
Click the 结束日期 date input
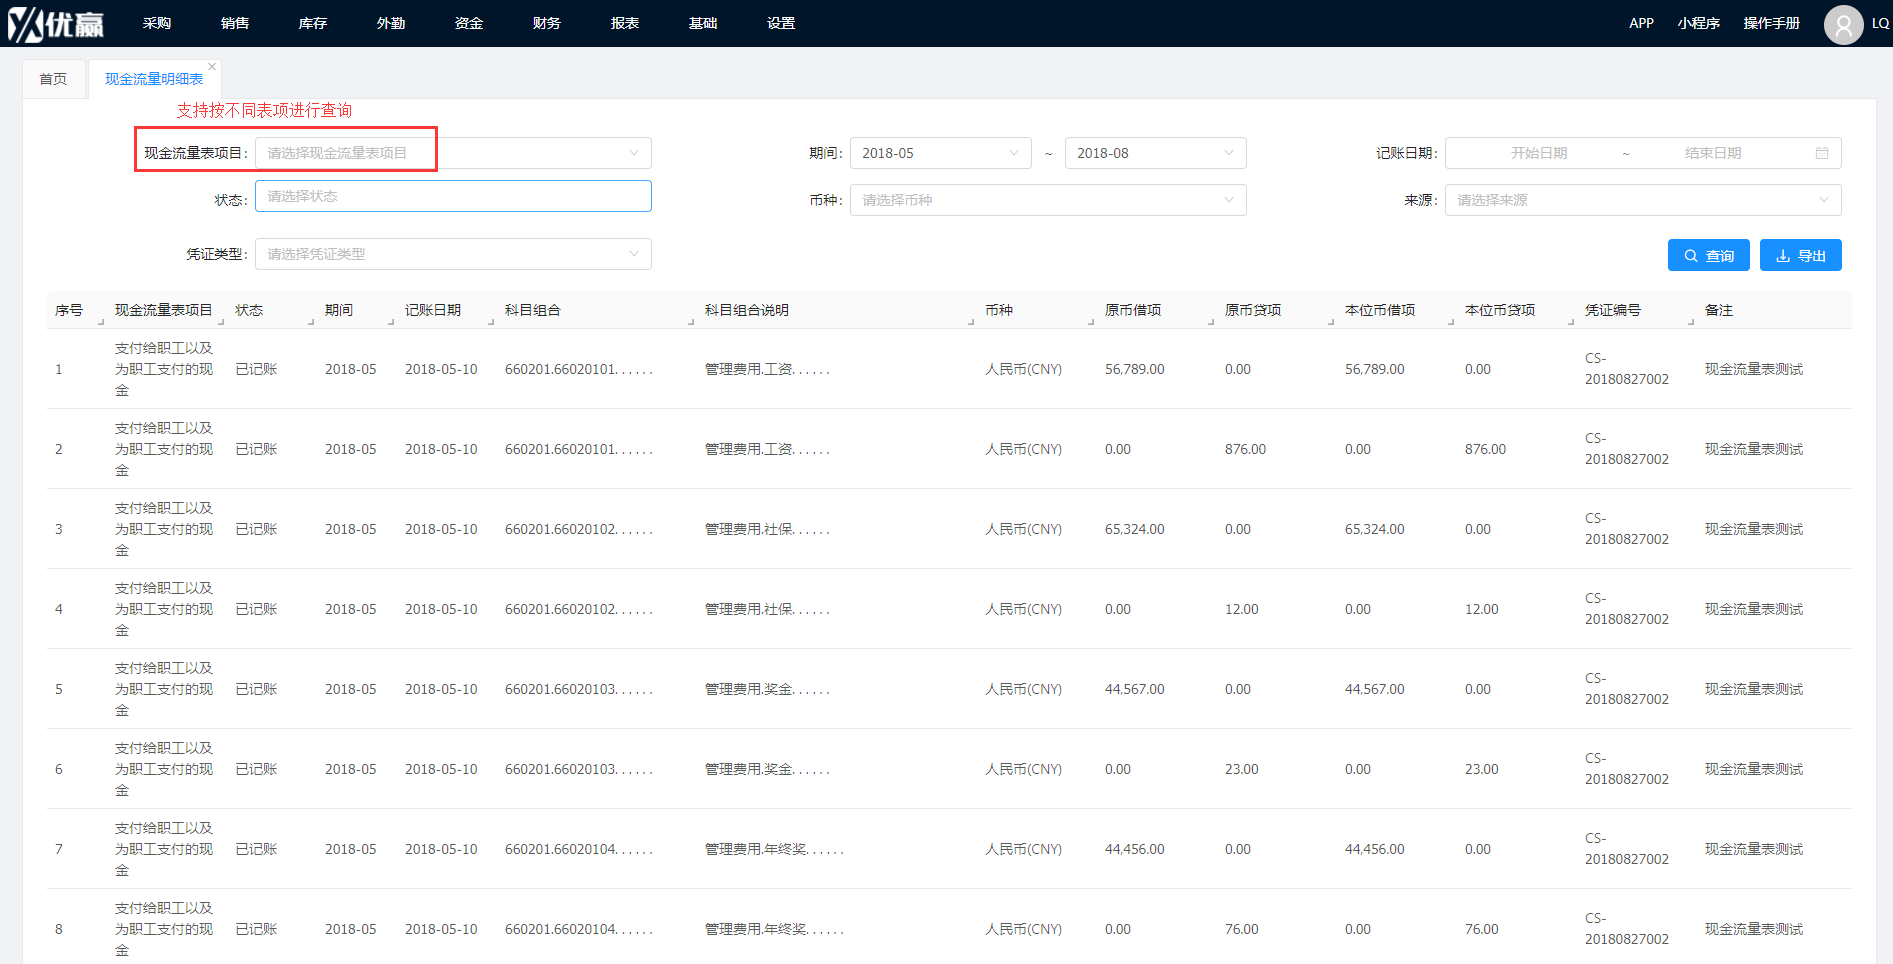[1712, 153]
